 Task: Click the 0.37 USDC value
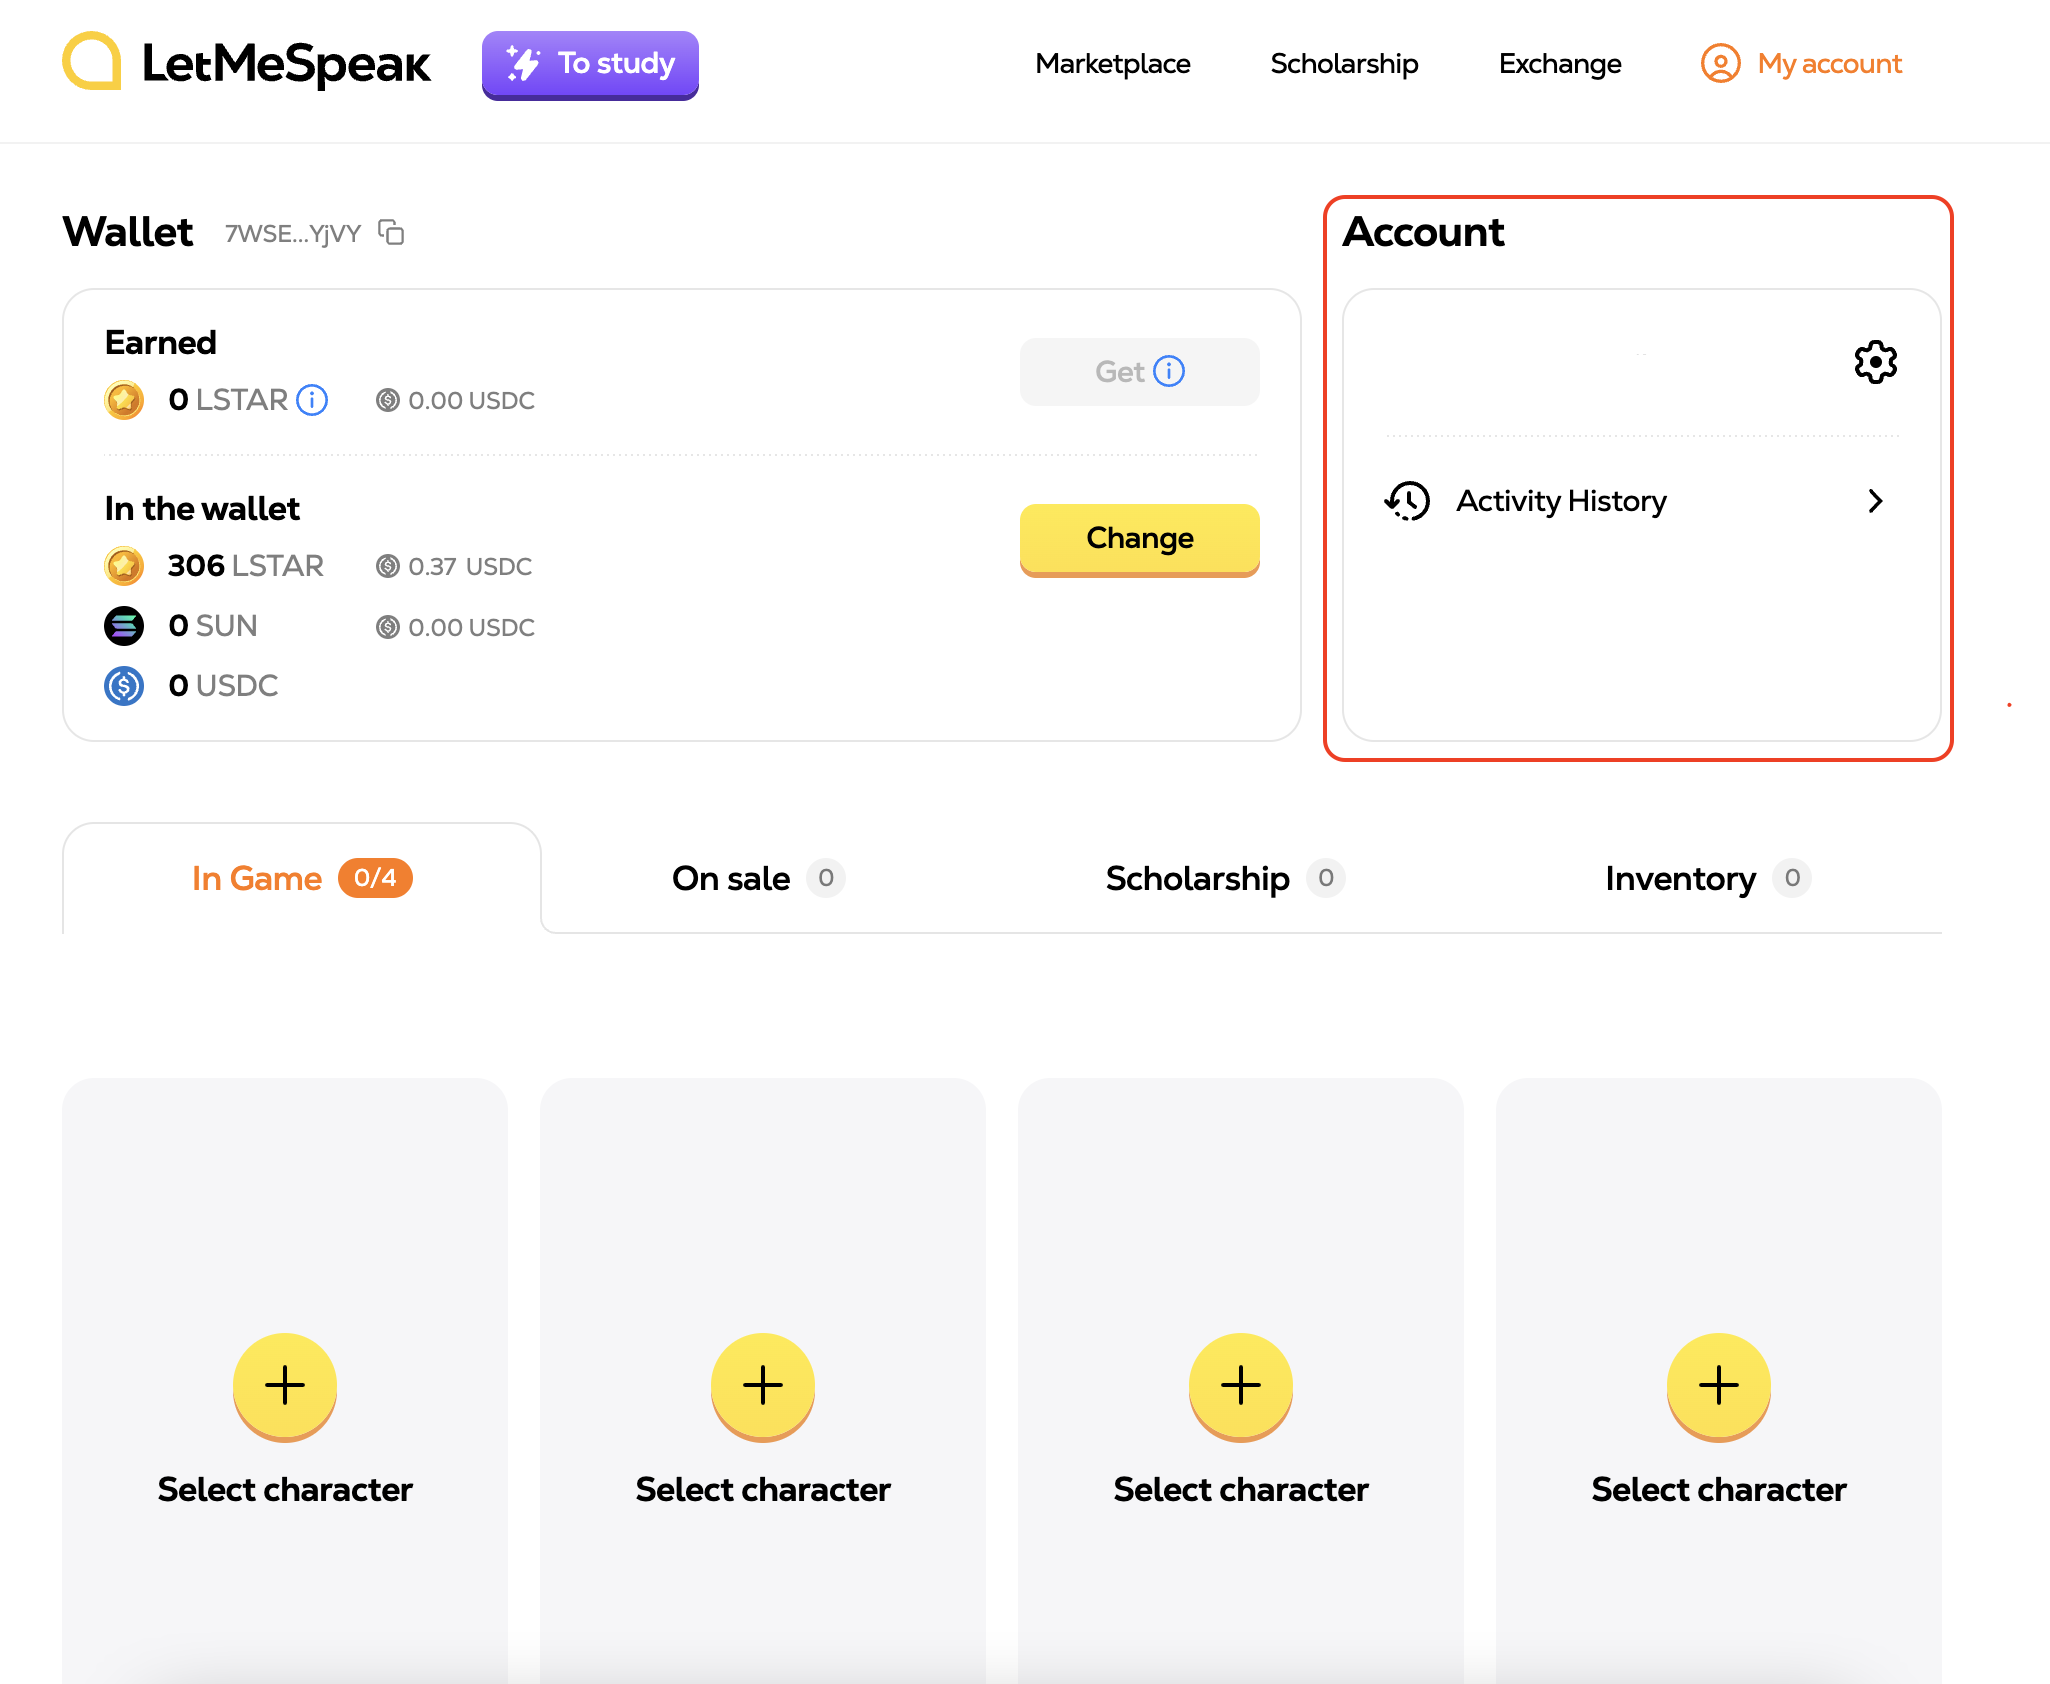click(470, 567)
